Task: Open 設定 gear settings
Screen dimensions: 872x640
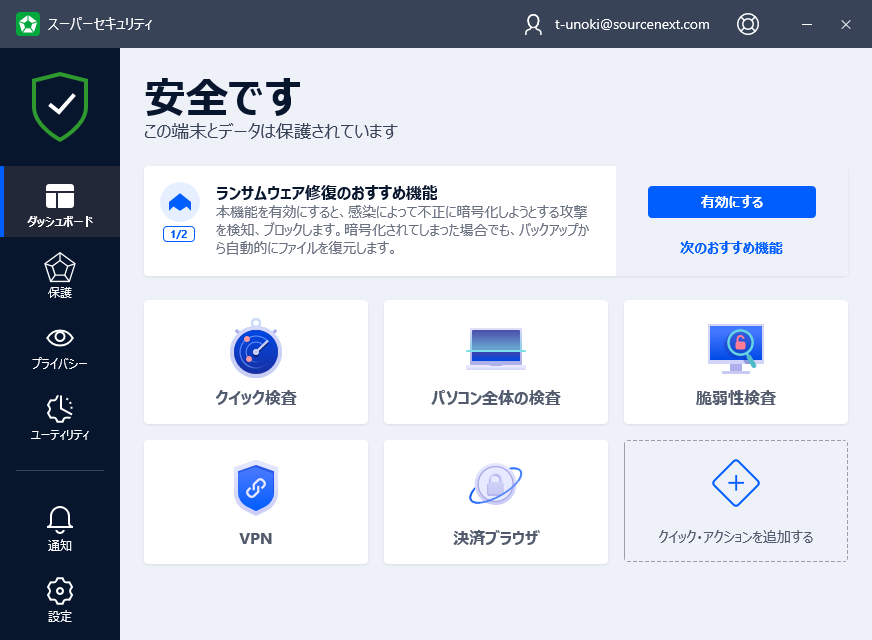Action: point(60,599)
